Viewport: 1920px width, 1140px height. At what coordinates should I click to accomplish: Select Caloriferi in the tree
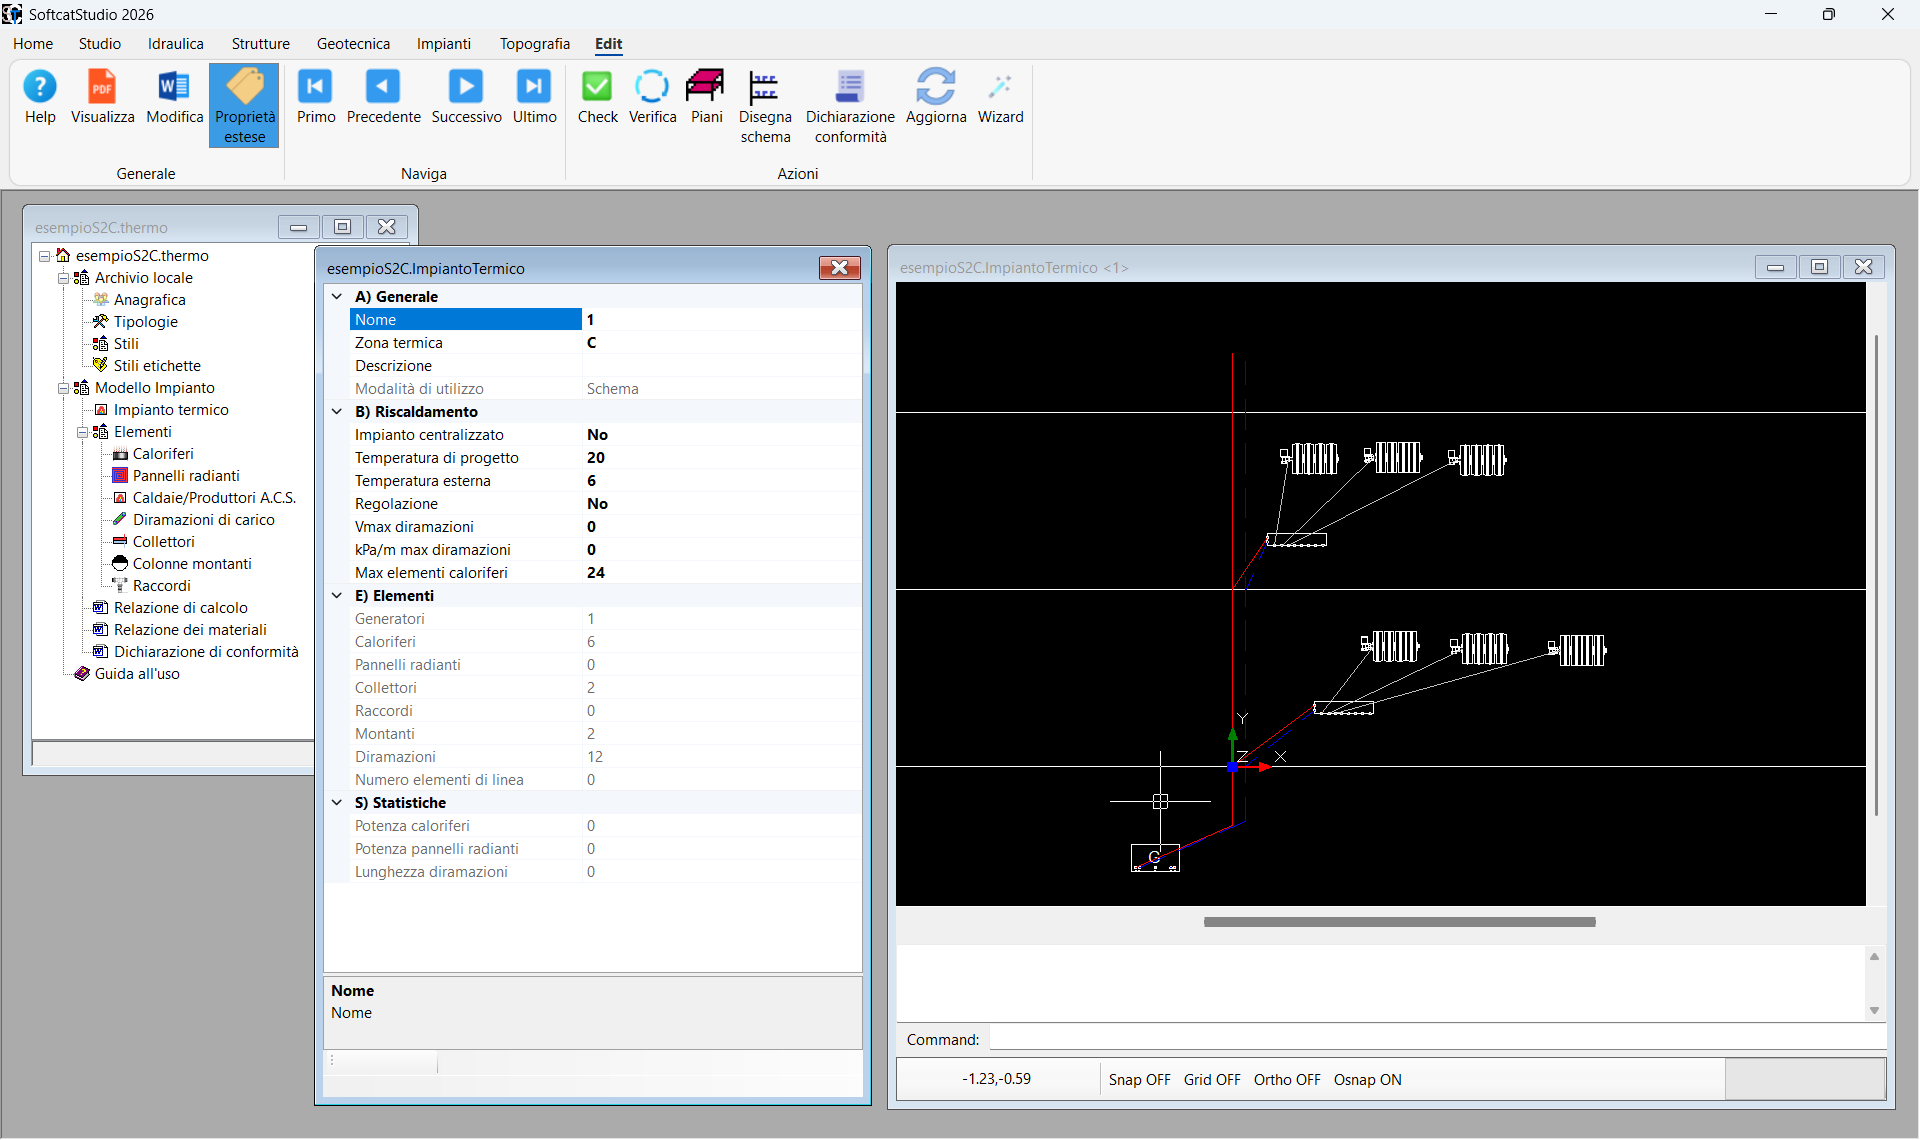coord(163,454)
